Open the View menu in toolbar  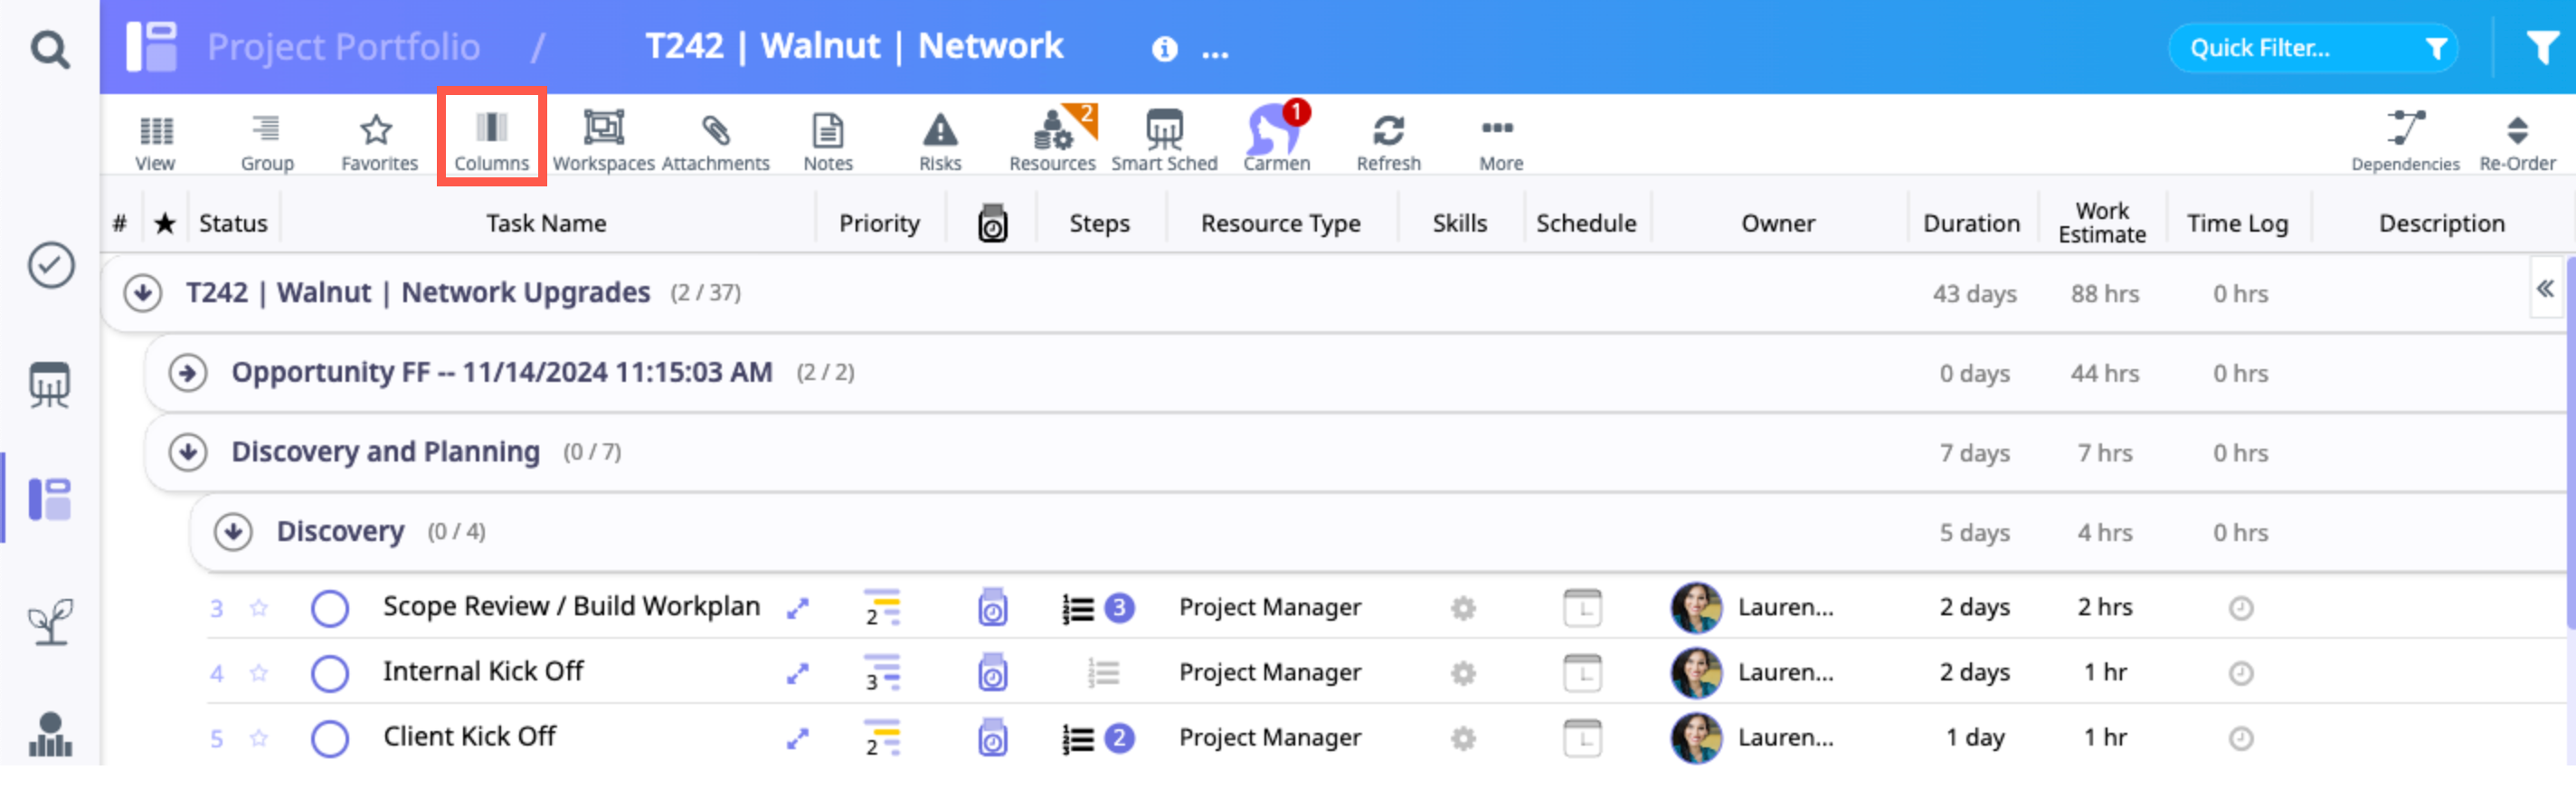[x=155, y=139]
